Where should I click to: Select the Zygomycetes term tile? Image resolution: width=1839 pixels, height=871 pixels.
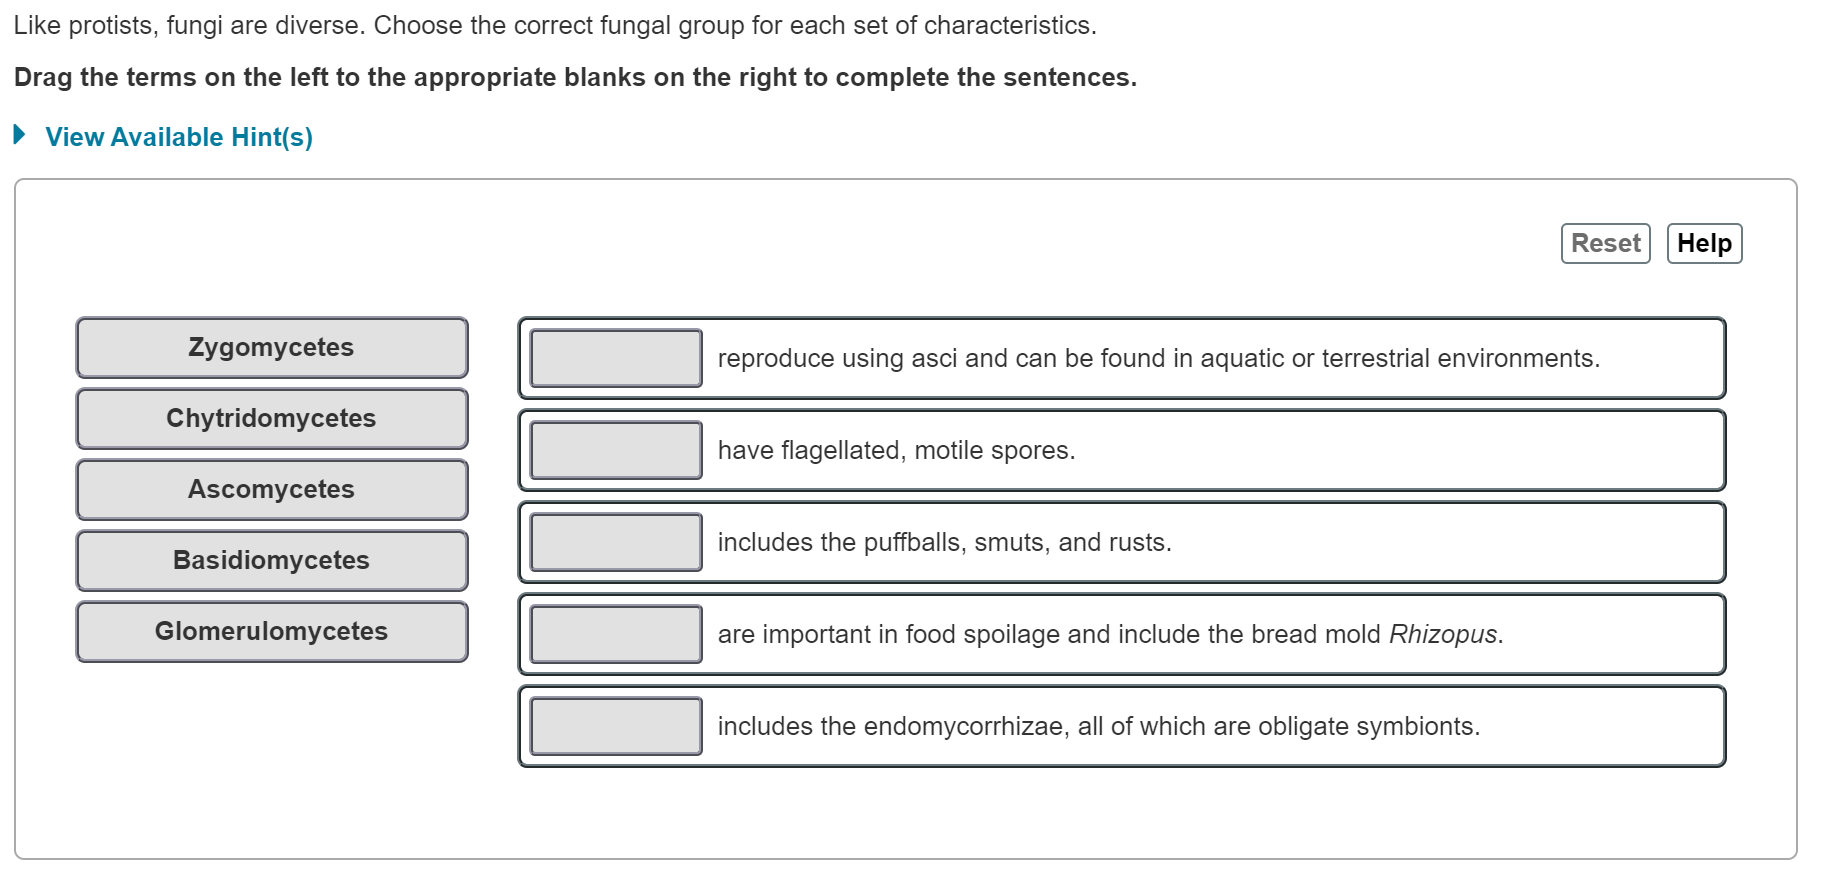[x=271, y=347]
